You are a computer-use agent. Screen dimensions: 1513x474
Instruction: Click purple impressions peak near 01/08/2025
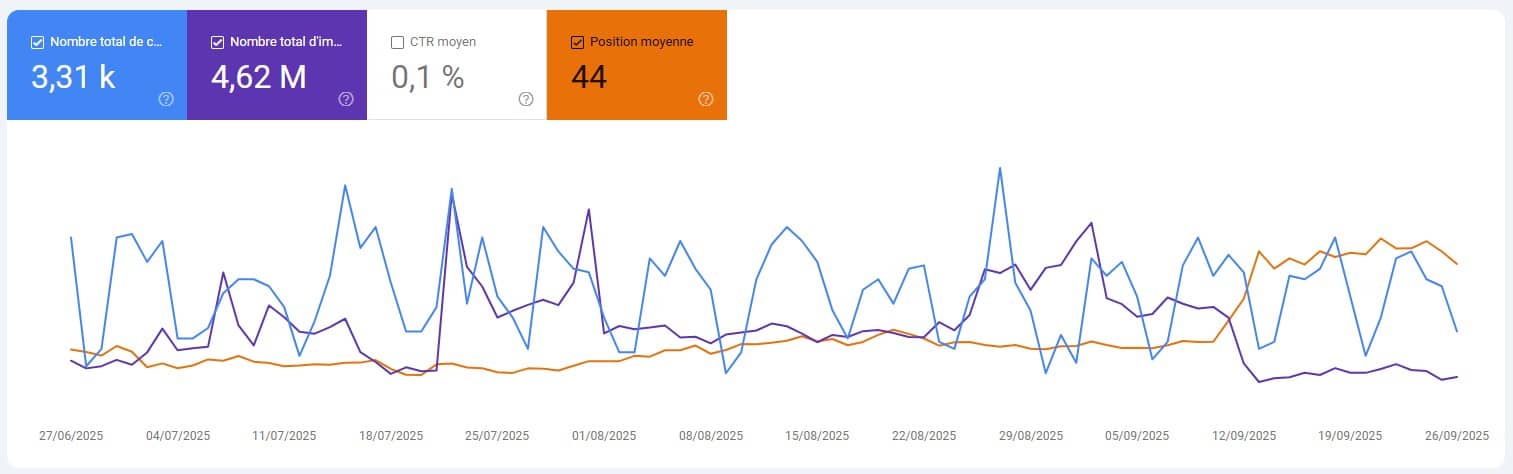point(589,210)
